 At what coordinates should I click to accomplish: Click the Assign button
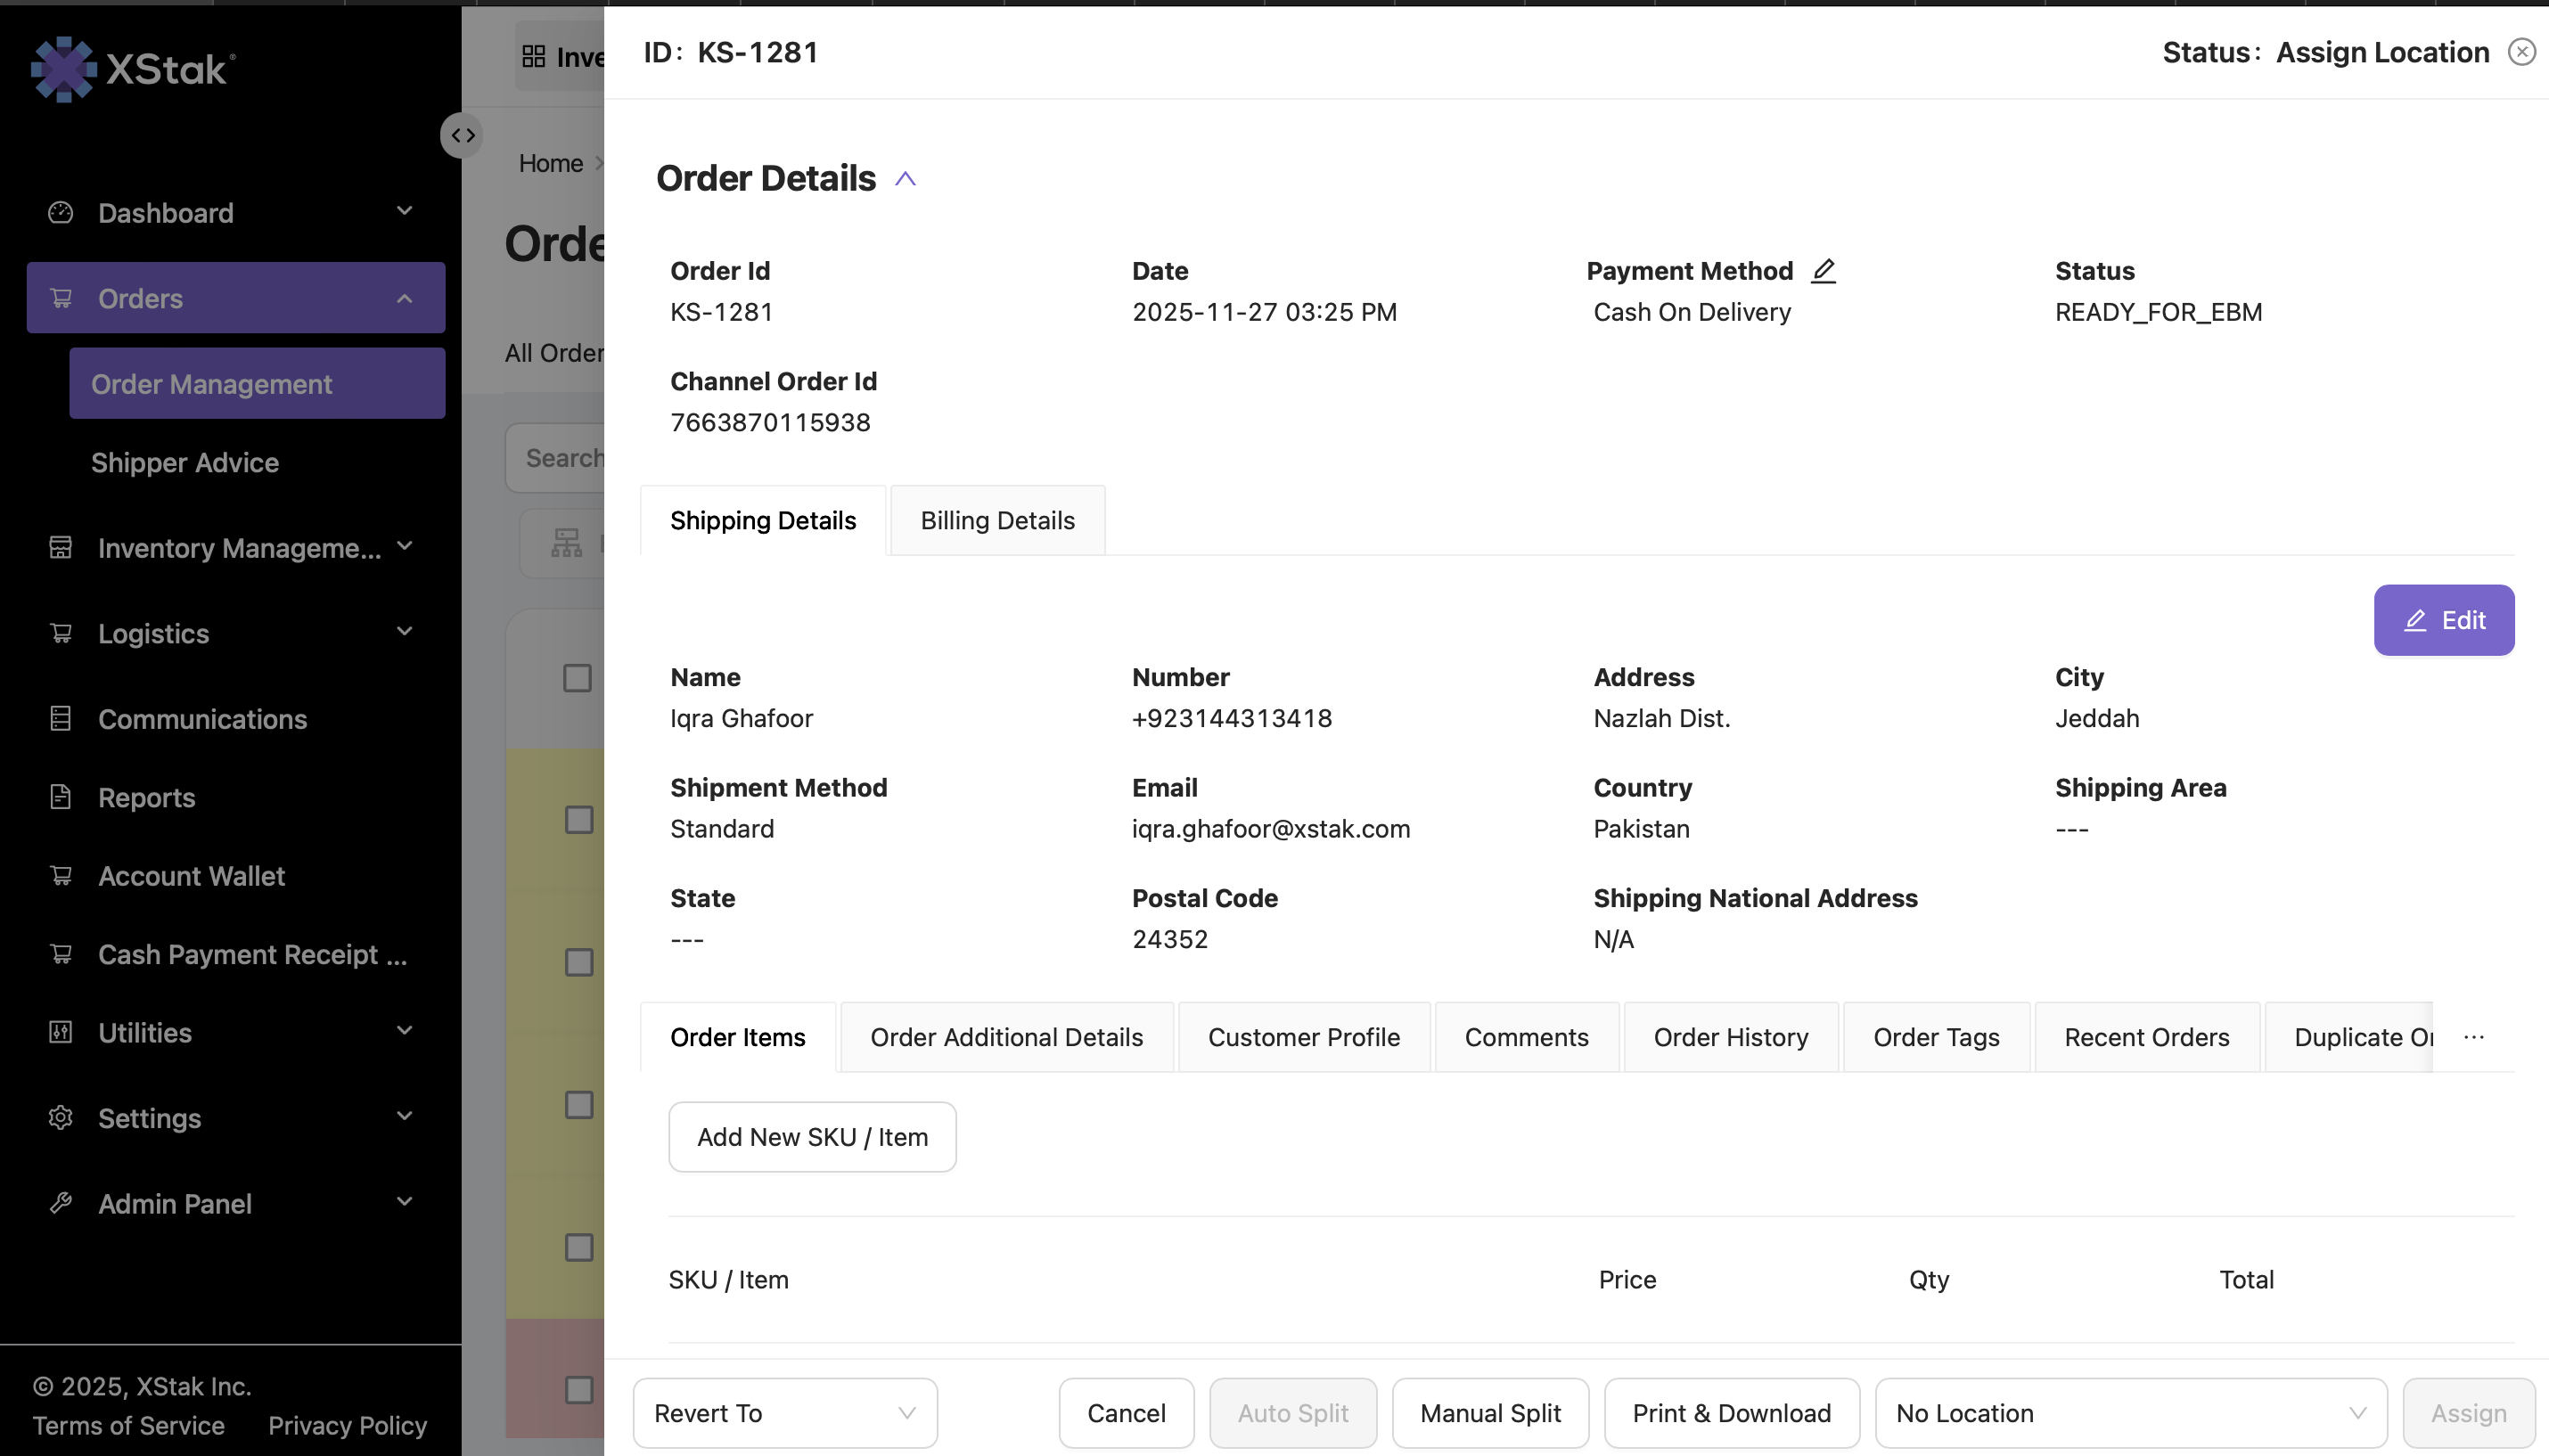click(2469, 1413)
